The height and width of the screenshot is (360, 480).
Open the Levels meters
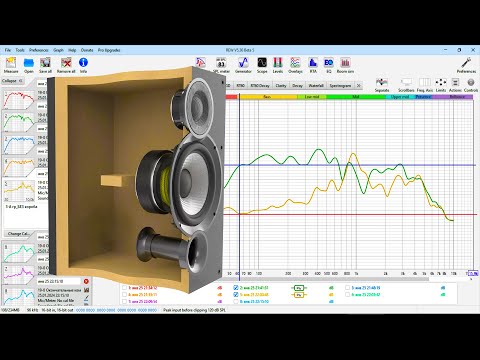(278, 65)
